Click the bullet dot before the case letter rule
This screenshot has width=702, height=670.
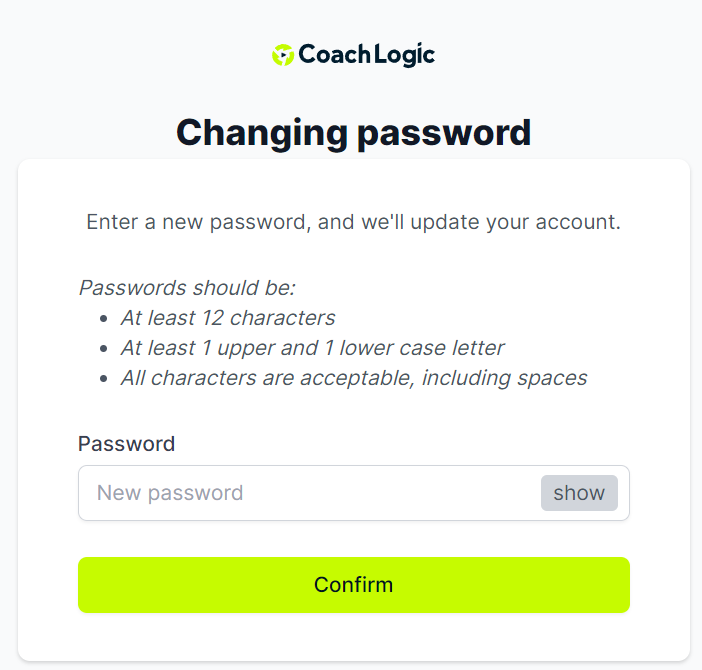[x=104, y=349]
